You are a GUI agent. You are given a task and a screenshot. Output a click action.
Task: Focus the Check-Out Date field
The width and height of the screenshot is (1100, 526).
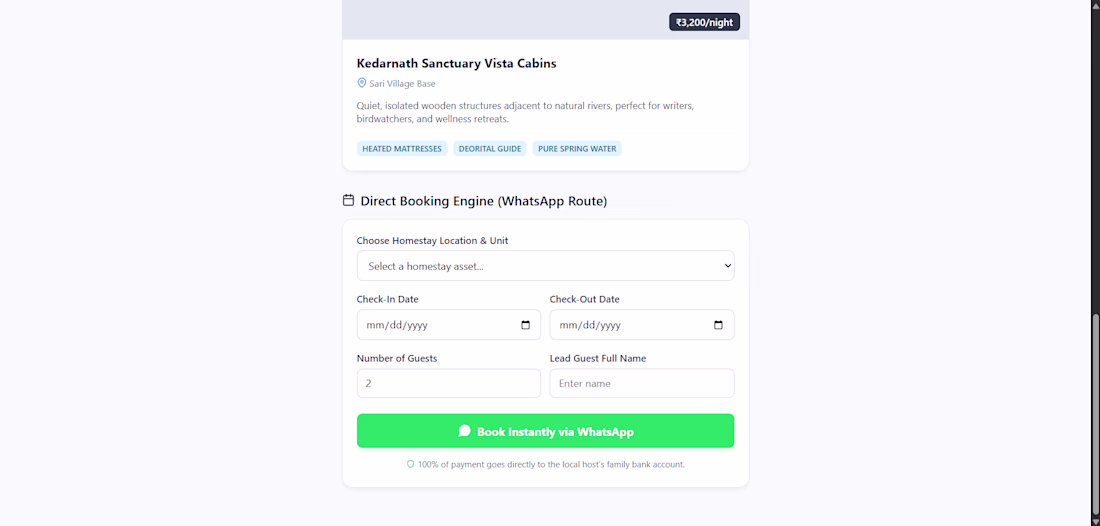tap(642, 325)
